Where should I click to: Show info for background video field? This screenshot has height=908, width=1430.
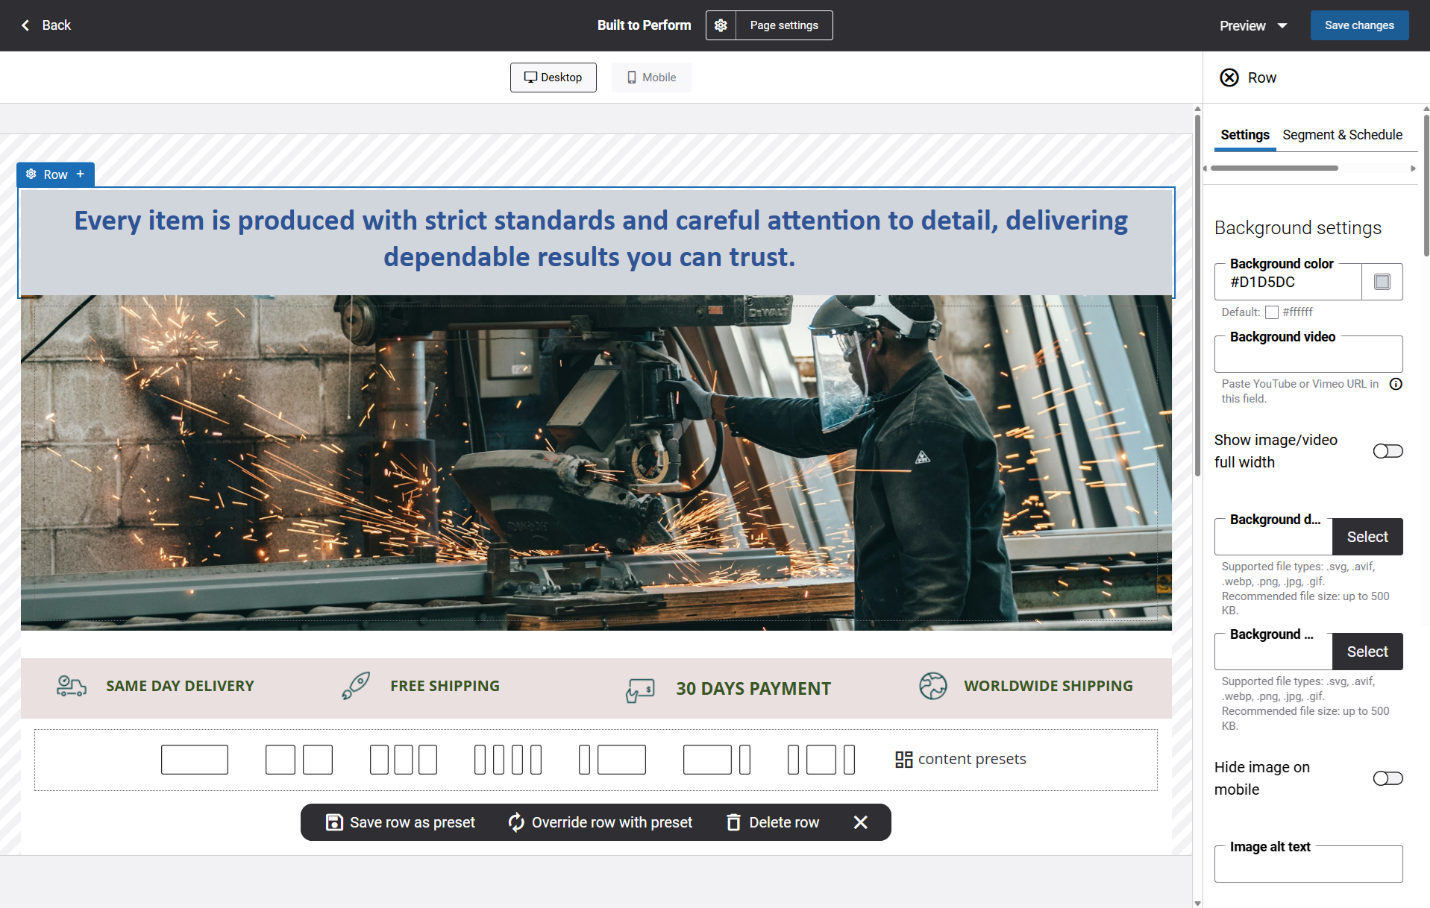(1396, 384)
